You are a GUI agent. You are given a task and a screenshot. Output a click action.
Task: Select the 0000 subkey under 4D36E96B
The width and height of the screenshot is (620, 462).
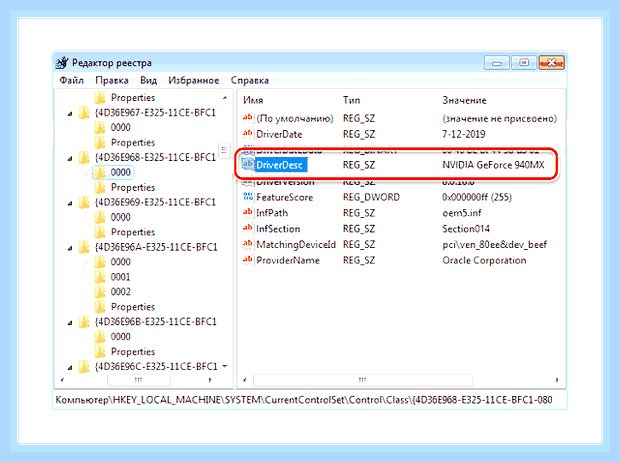[x=121, y=337]
